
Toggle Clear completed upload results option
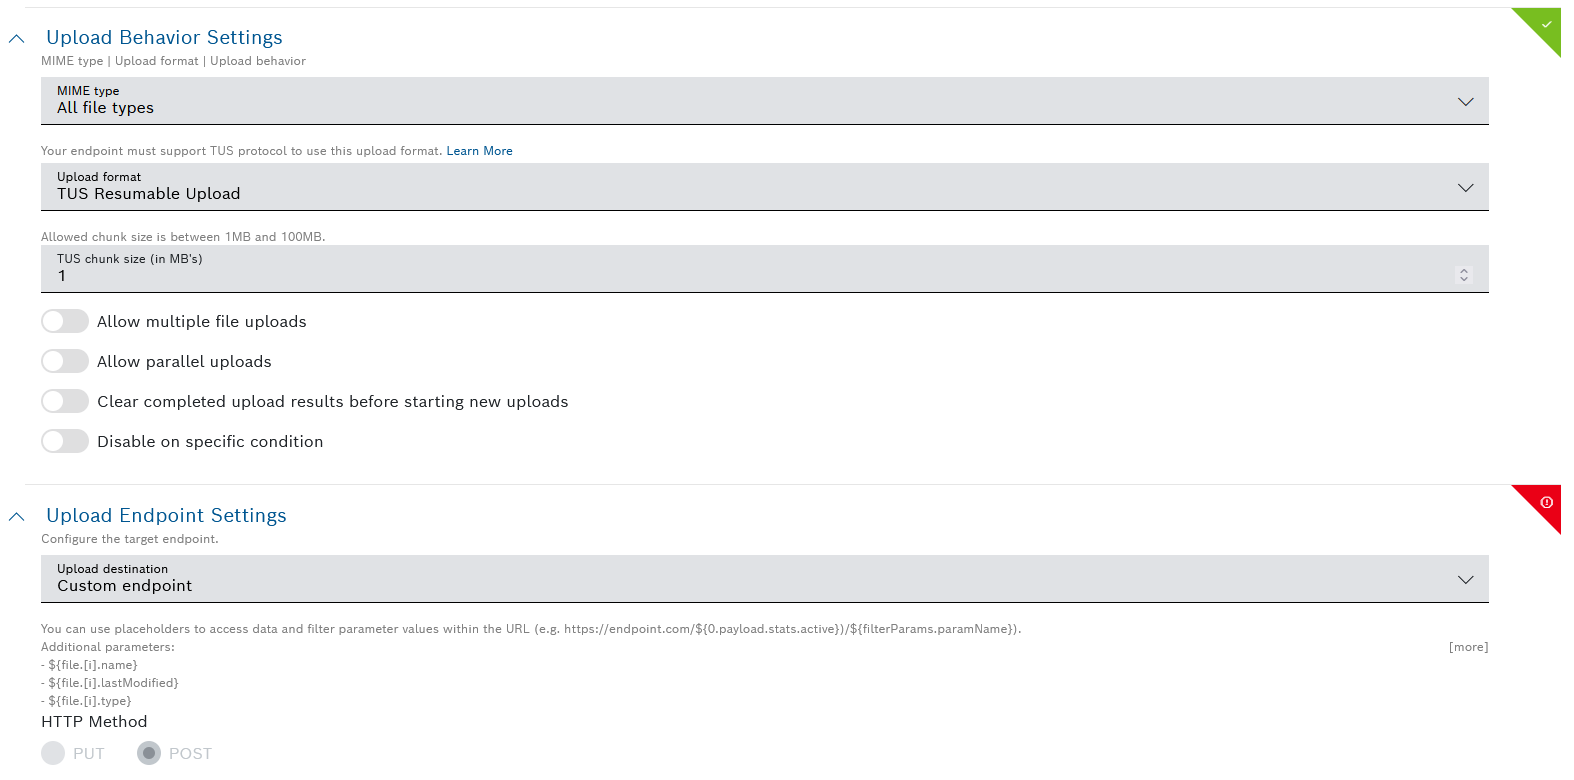pyautogui.click(x=65, y=401)
